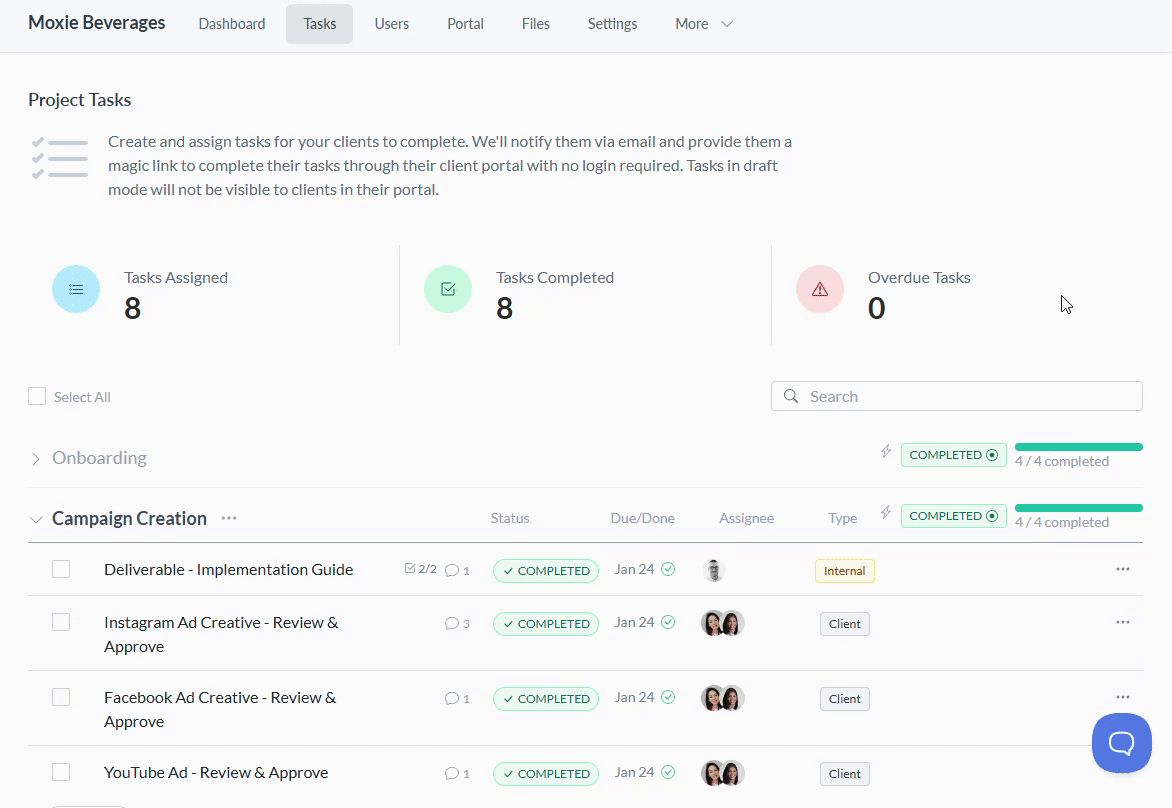1172x808 pixels.
Task: Click the lightning automation icon in Campaign Creation
Action: pos(885,513)
